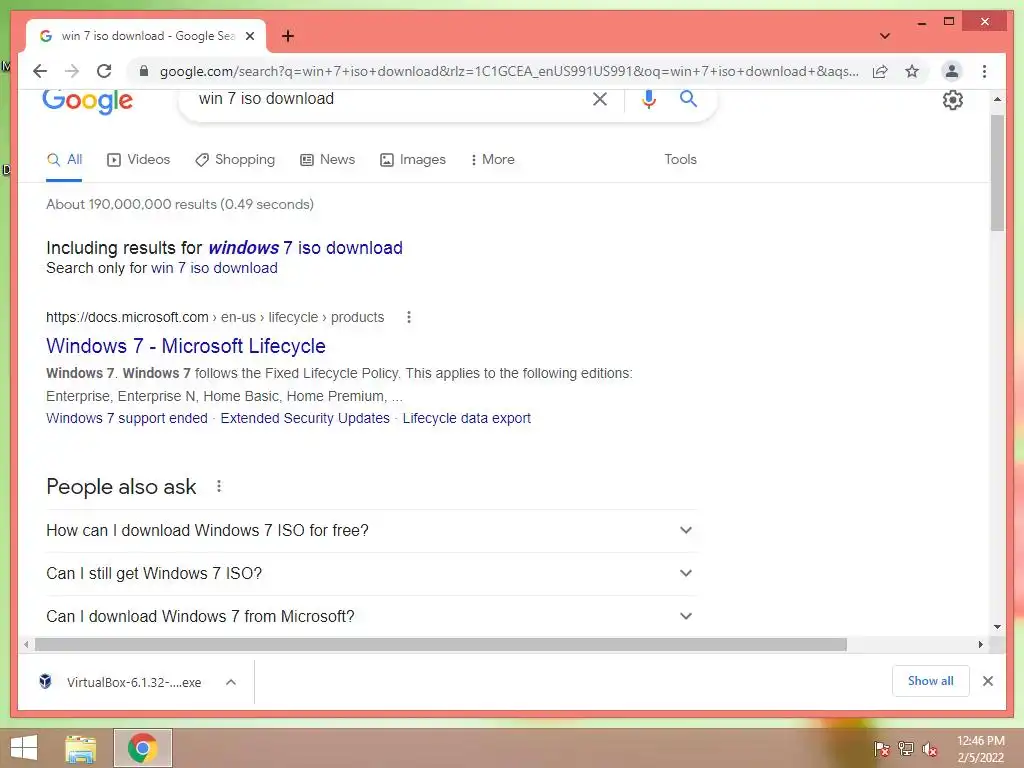Search only for 'win 7 iso download'
The width and height of the screenshot is (1024, 768).
click(214, 268)
